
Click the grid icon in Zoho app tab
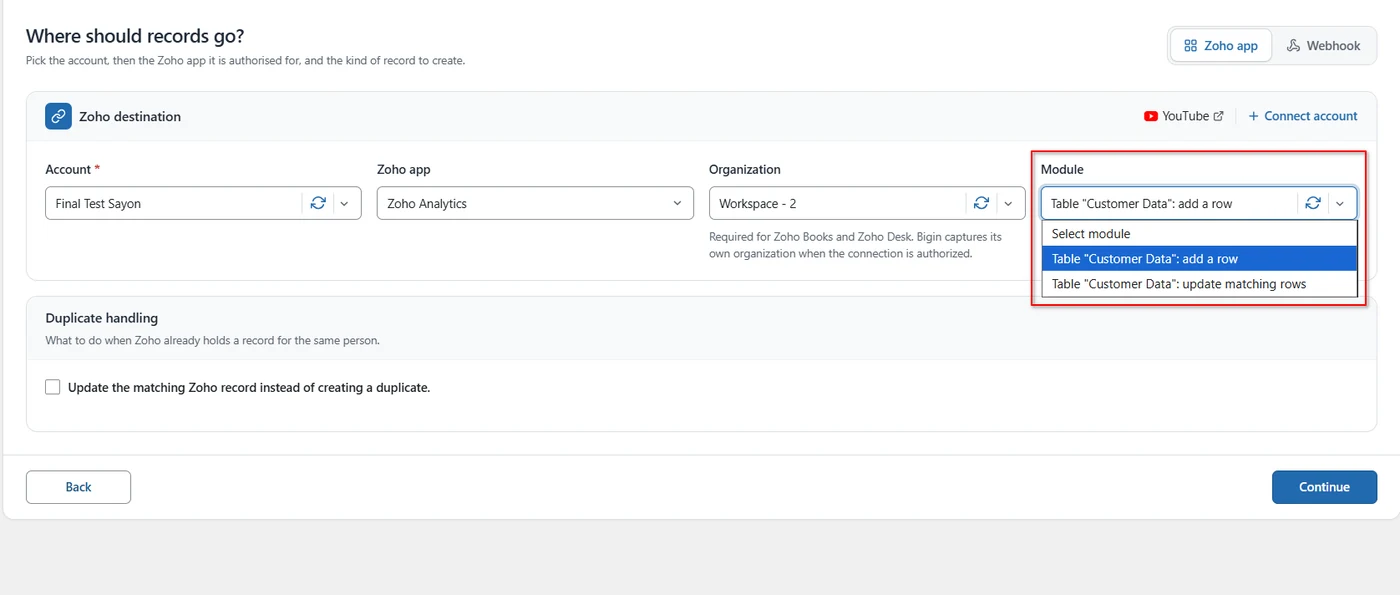point(1190,46)
